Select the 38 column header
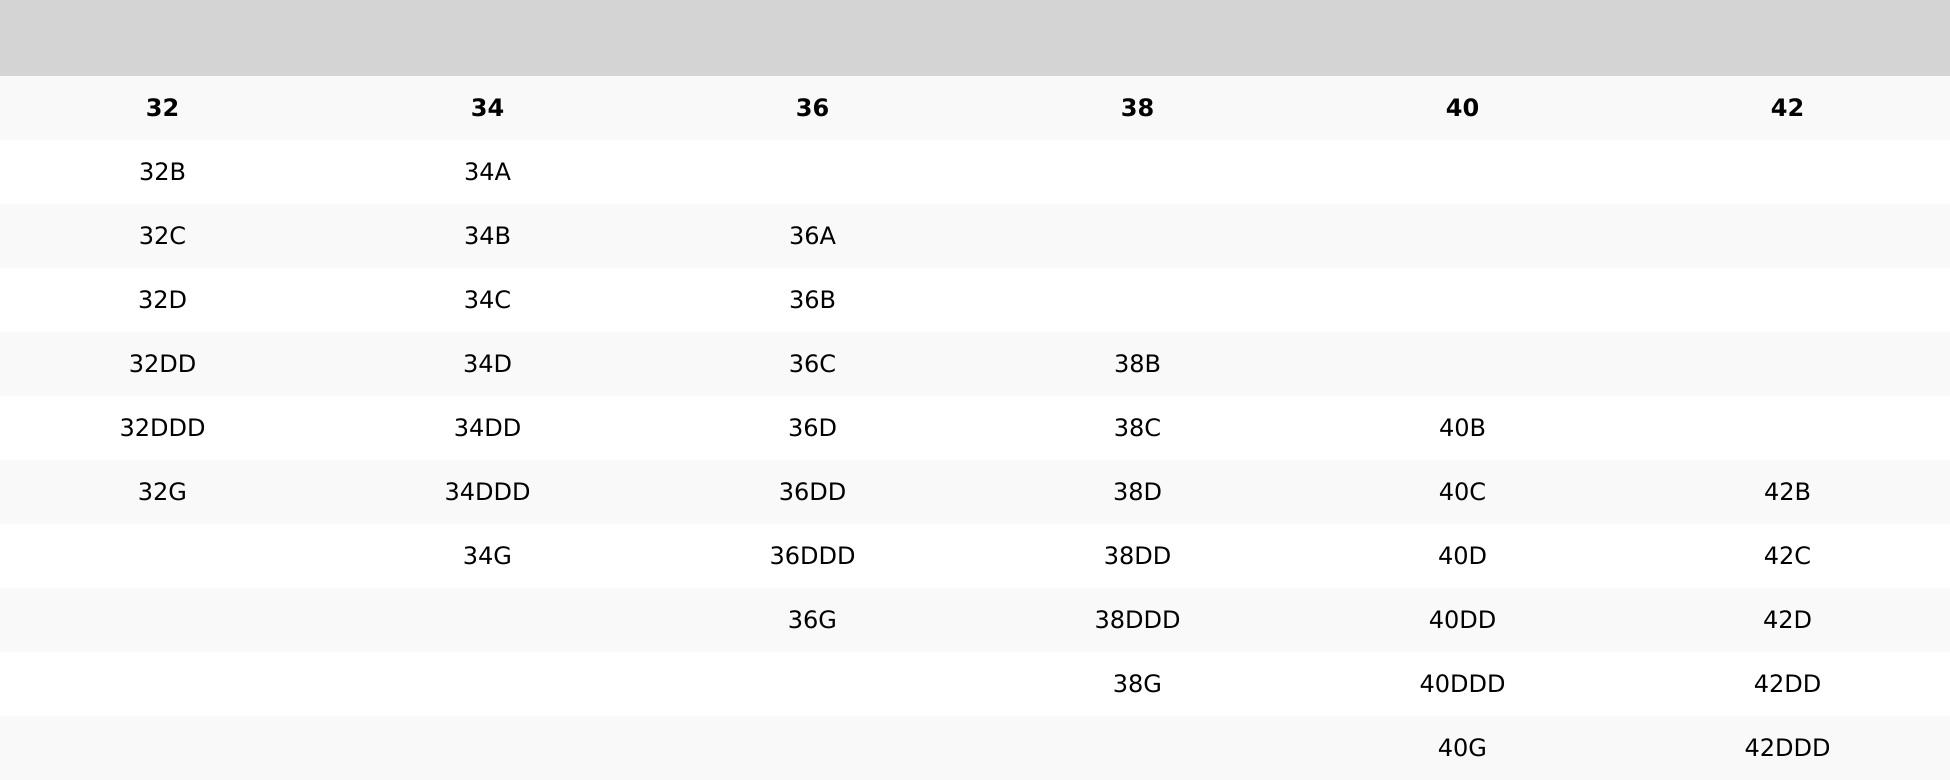 coord(1137,108)
